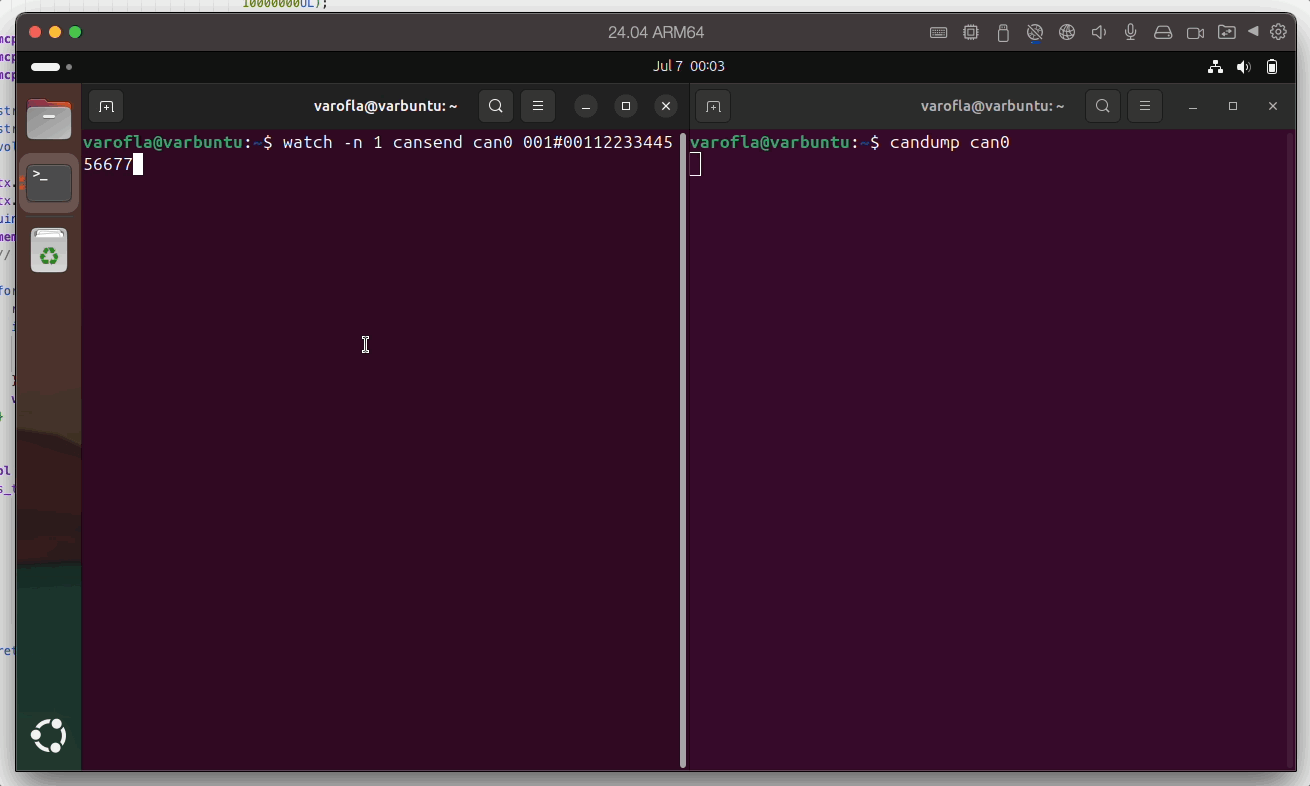Open the left terminal hamburger menu
Screen dimensions: 1310x786
538,106
